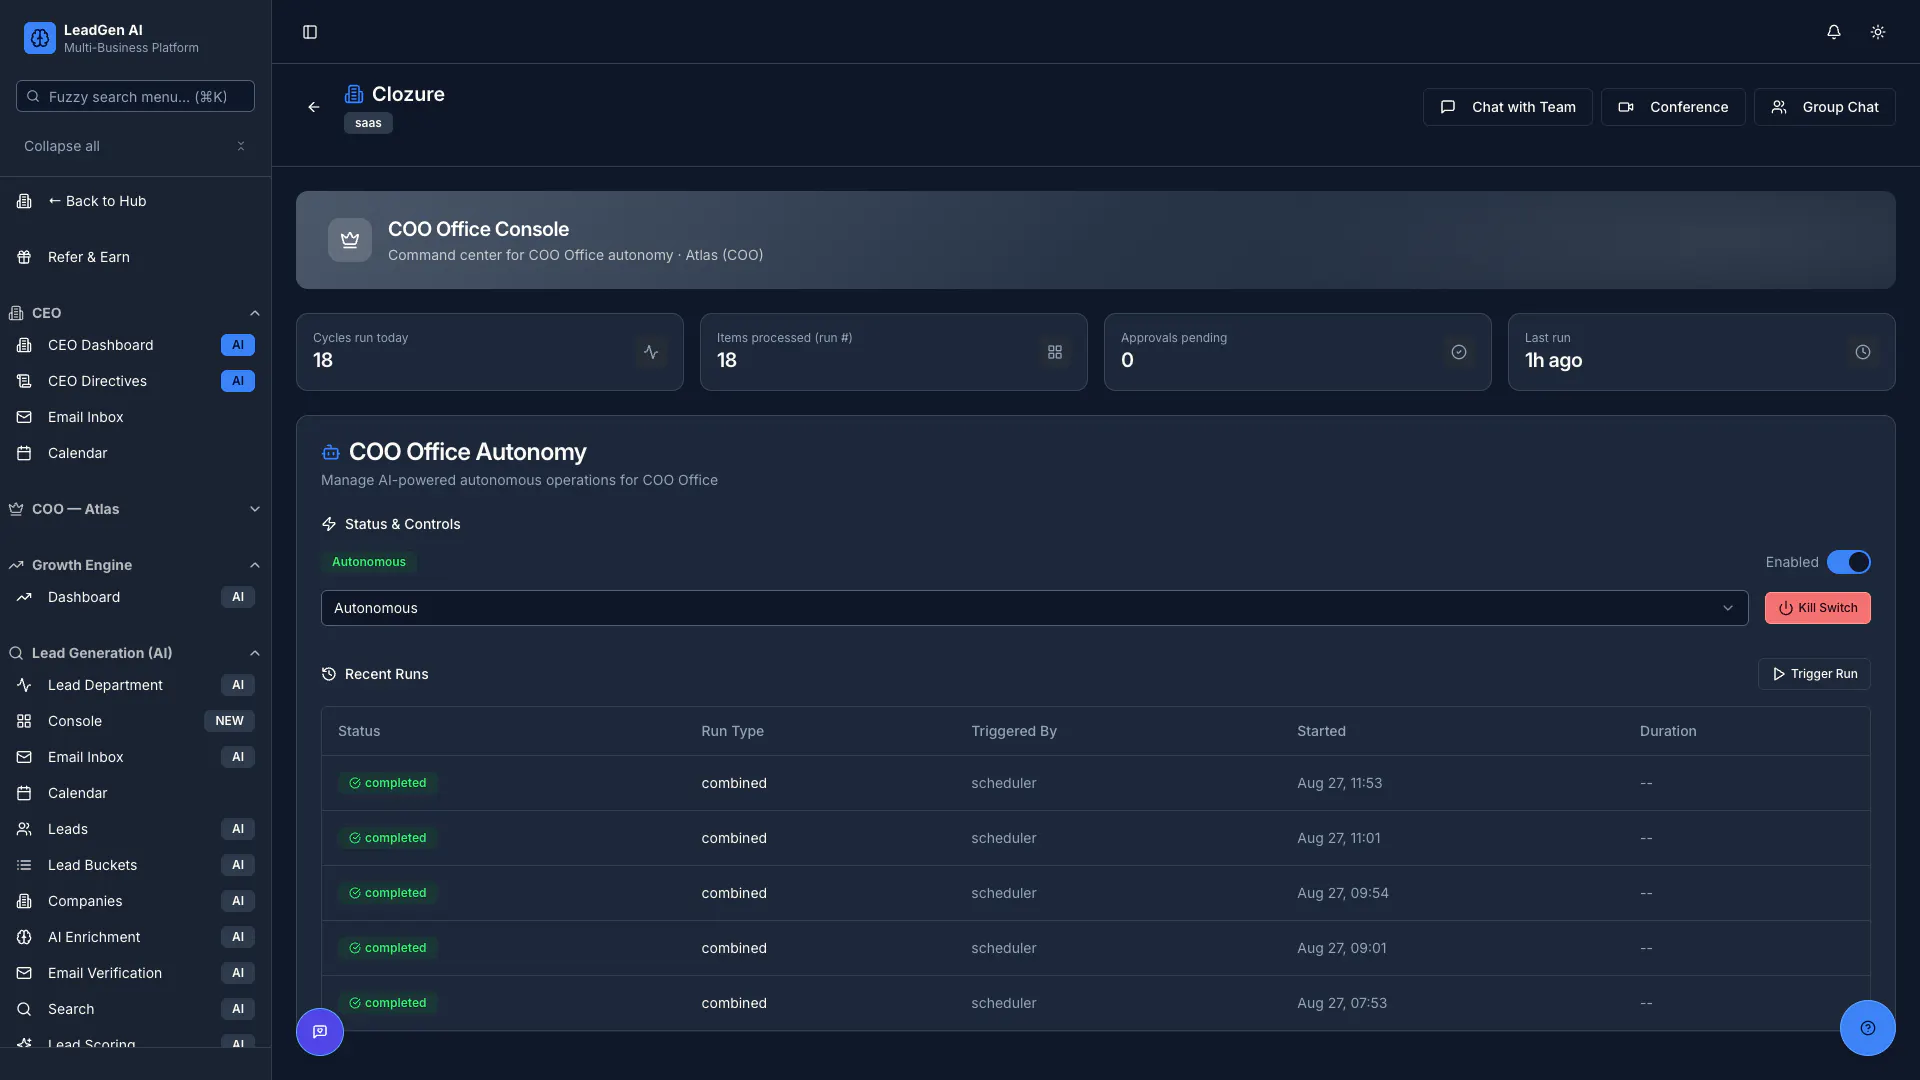1920x1080 pixels.
Task: Start a Conference
Action: coord(1673,107)
